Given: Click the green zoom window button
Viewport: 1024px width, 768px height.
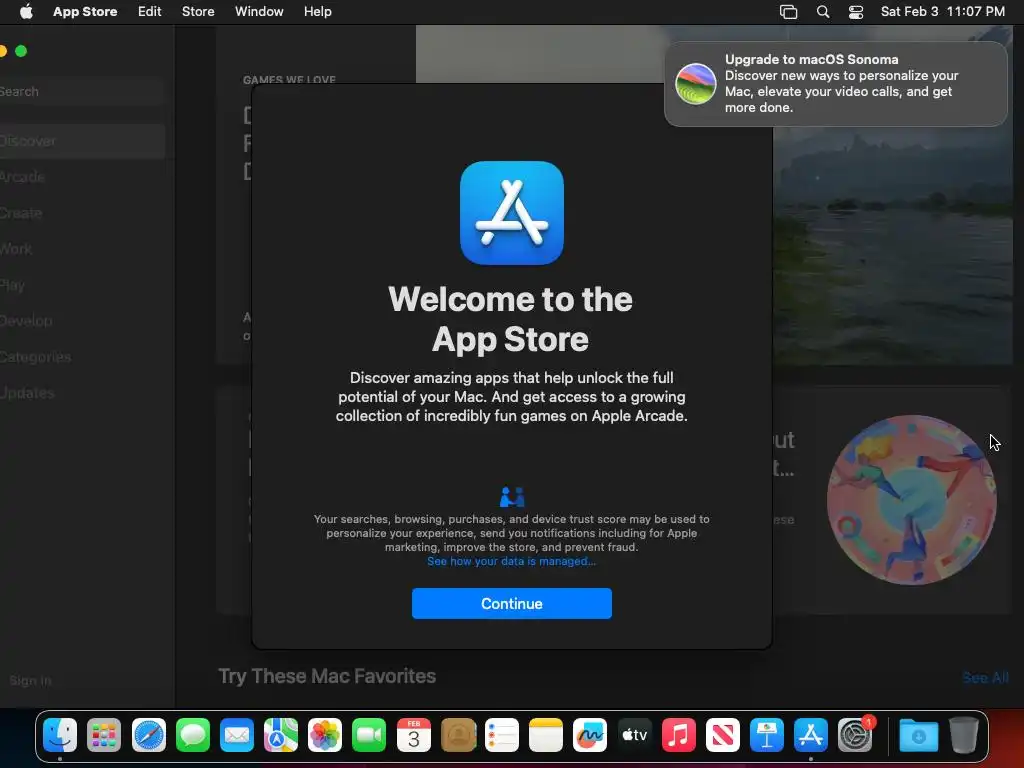Looking at the screenshot, I should tap(21, 51).
